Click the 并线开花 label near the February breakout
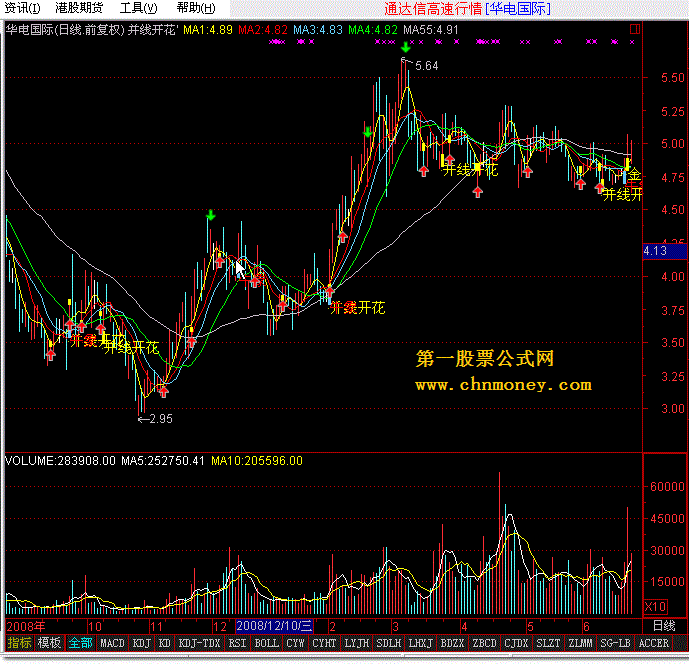Image resolution: width=689 pixels, height=664 pixels. click(357, 308)
